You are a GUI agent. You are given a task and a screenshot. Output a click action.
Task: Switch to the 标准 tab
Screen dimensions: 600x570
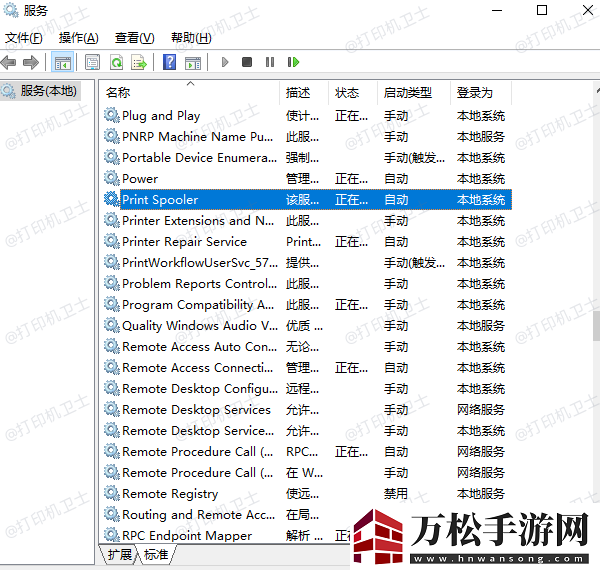click(x=156, y=554)
